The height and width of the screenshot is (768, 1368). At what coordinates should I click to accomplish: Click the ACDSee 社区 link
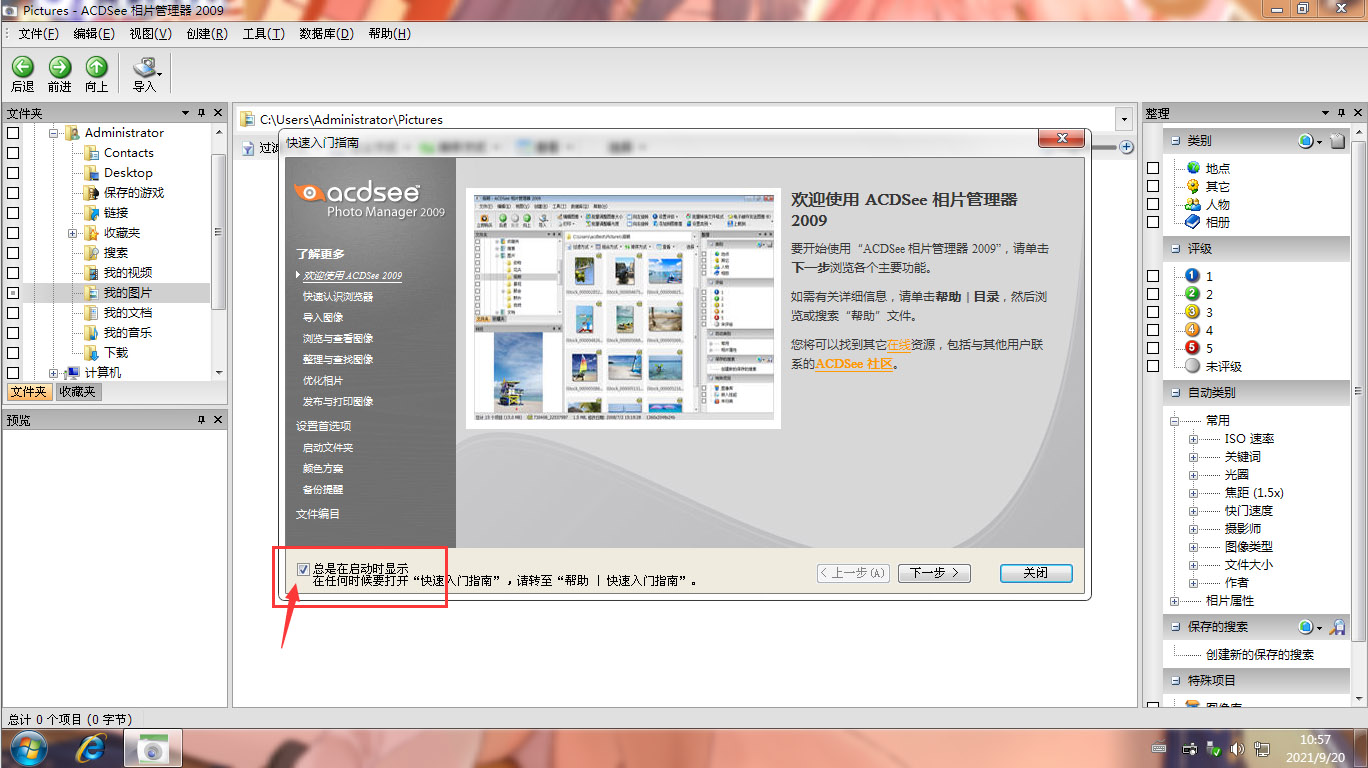[853, 364]
